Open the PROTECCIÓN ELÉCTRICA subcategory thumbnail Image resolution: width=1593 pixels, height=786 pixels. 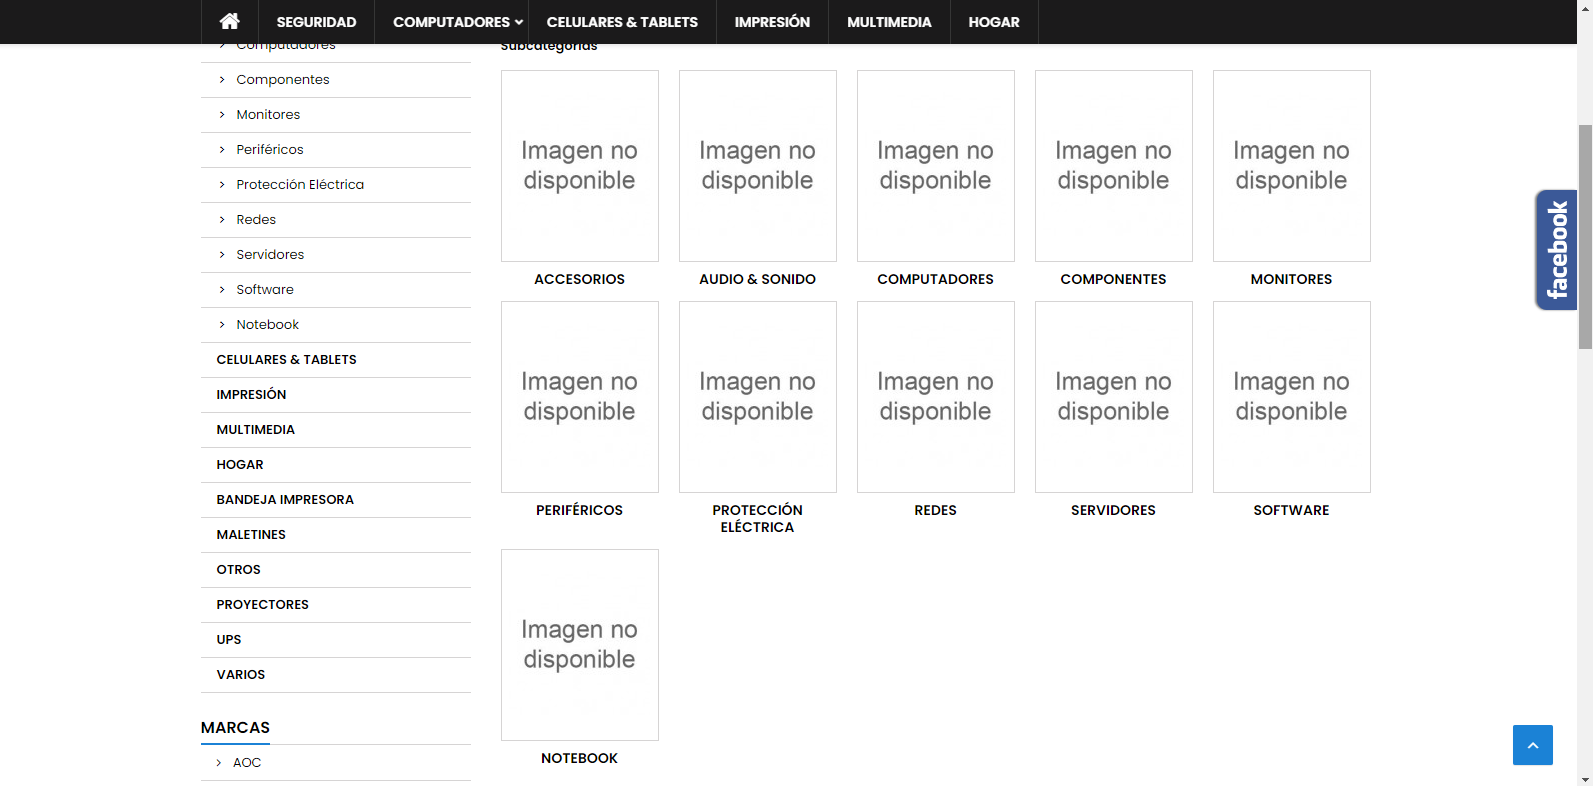(758, 397)
